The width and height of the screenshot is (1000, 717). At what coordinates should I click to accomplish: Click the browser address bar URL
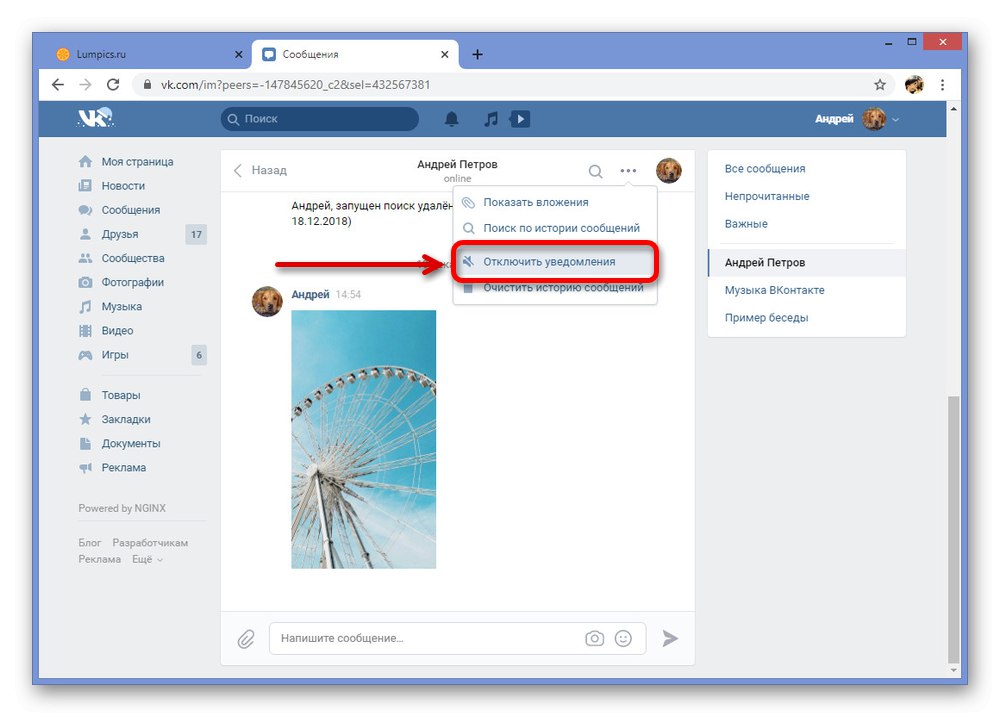point(295,85)
